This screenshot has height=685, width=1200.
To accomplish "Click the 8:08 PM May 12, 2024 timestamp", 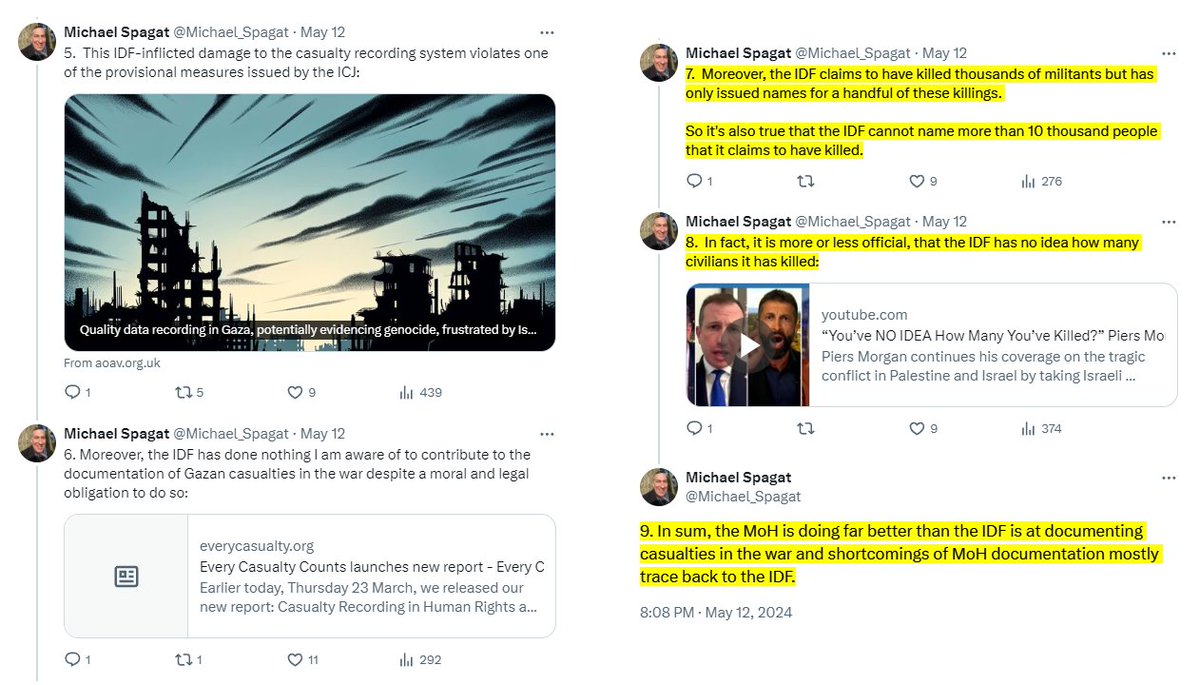I will (x=716, y=612).
